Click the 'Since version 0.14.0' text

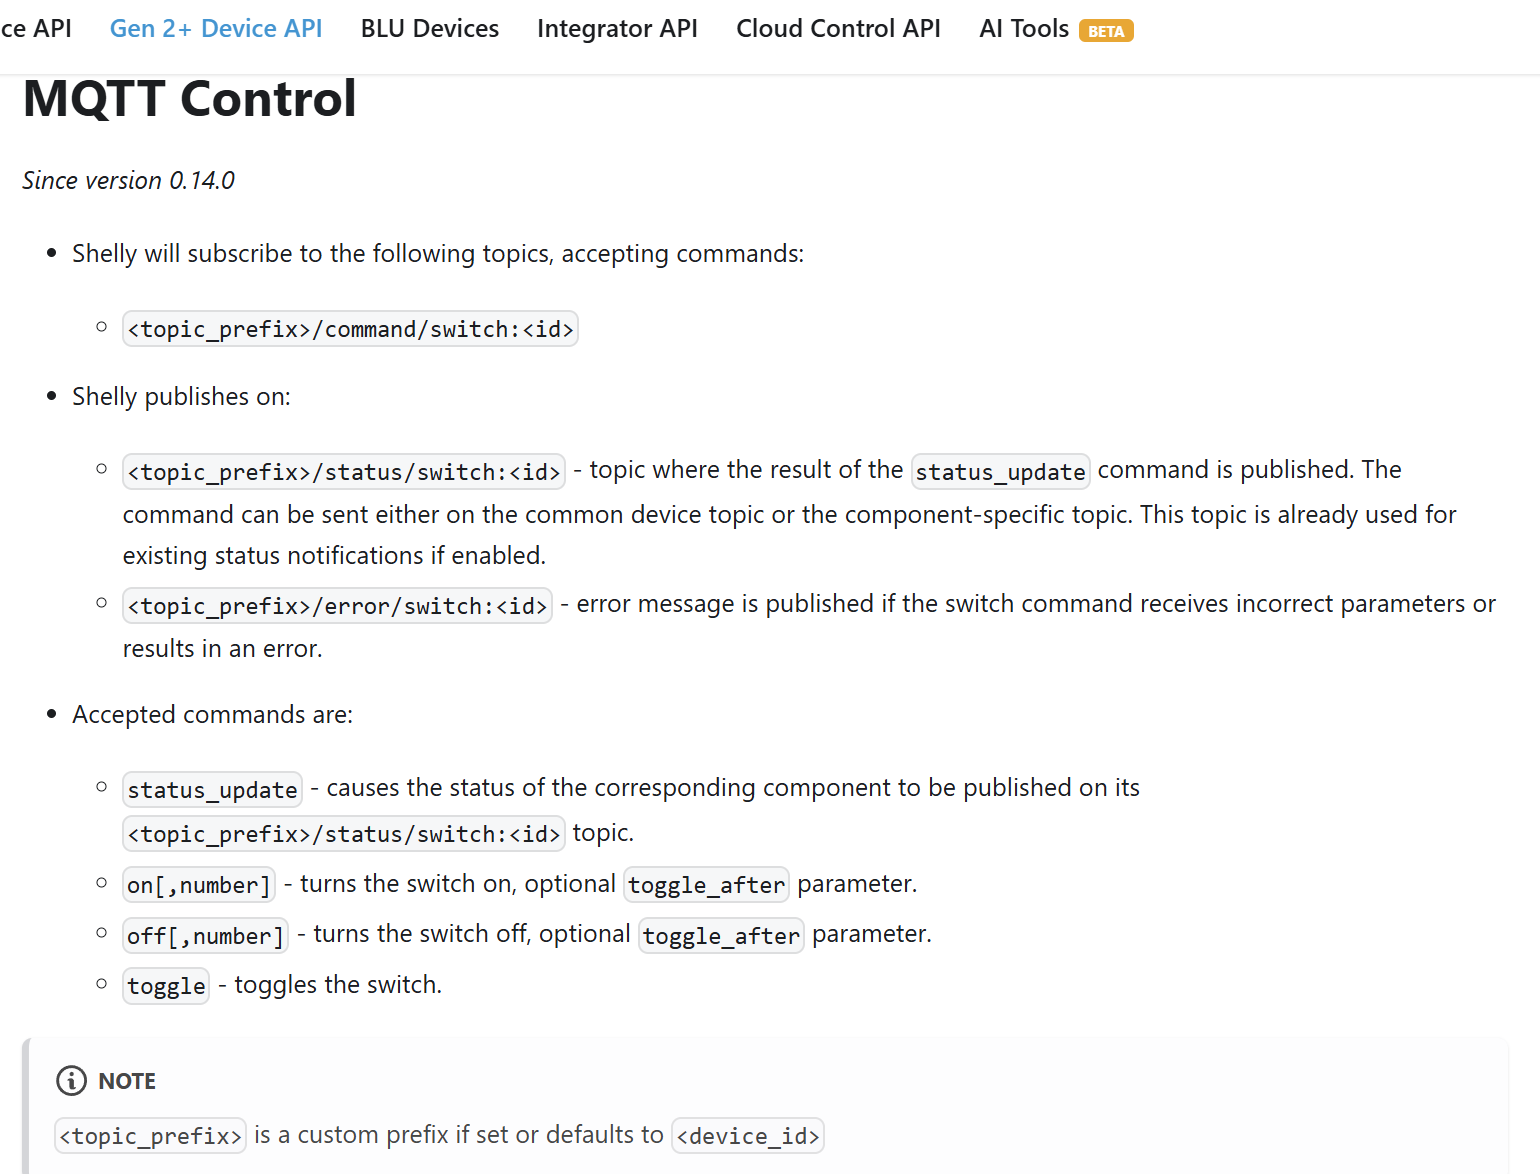click(128, 180)
